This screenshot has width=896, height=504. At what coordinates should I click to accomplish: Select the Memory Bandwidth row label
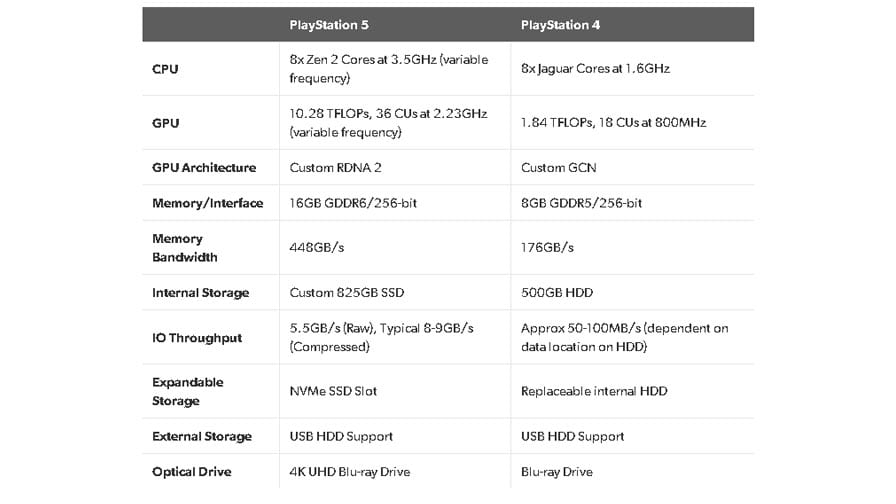coord(185,248)
